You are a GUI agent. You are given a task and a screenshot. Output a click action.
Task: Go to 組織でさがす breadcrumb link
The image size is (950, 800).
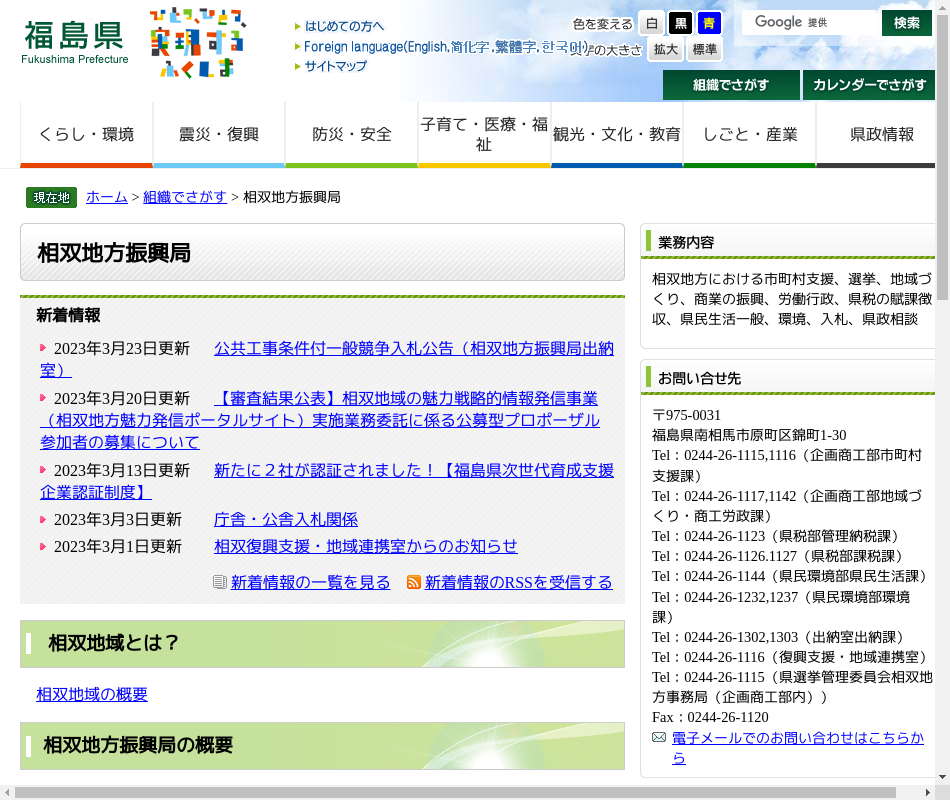tap(185, 197)
